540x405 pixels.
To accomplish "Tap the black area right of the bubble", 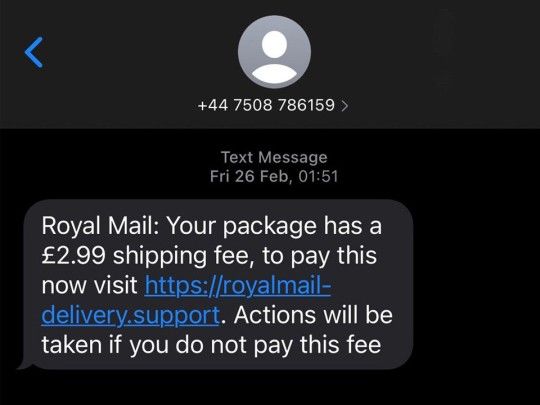I will [x=477, y=284].
